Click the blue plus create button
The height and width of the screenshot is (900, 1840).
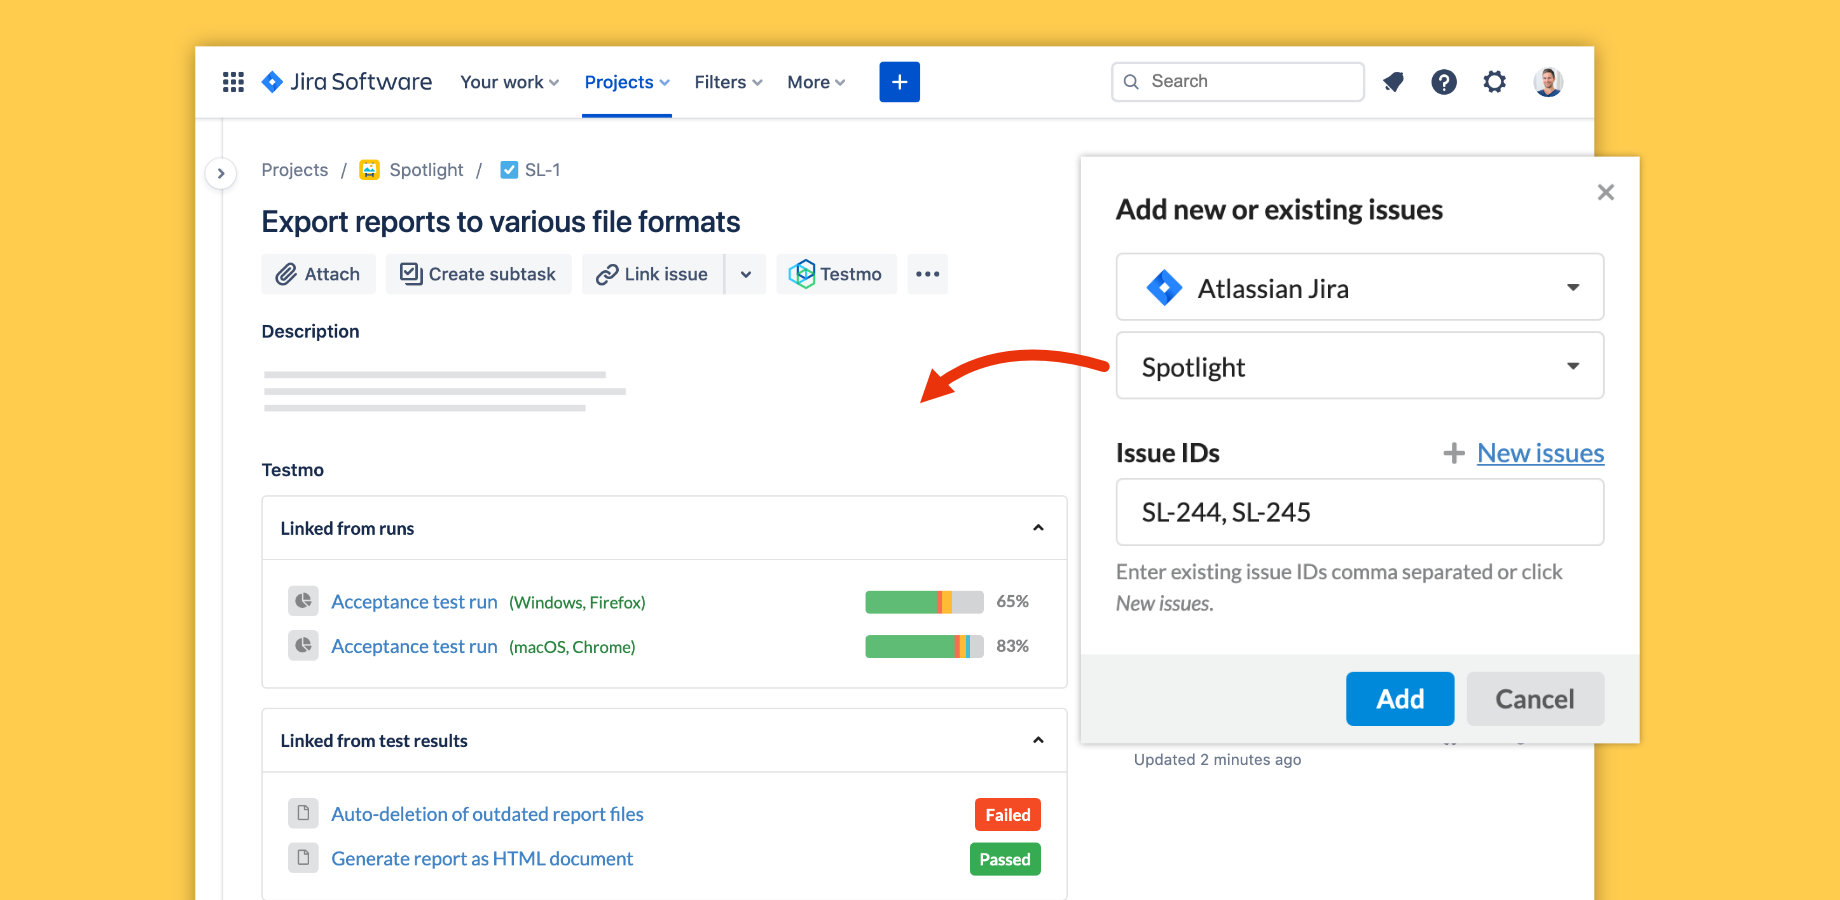(899, 82)
